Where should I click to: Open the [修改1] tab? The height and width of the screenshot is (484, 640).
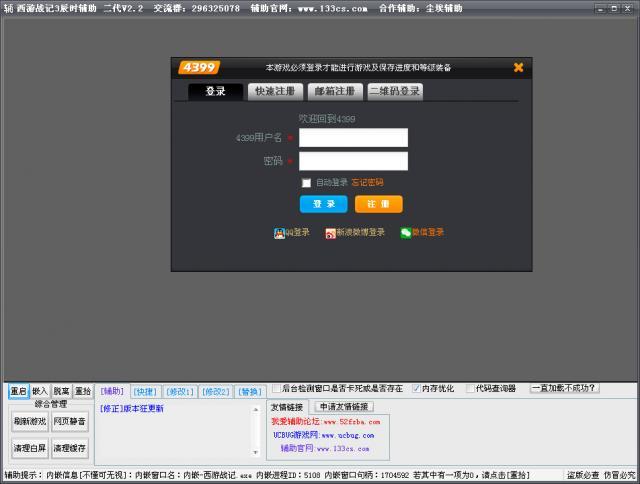180,392
